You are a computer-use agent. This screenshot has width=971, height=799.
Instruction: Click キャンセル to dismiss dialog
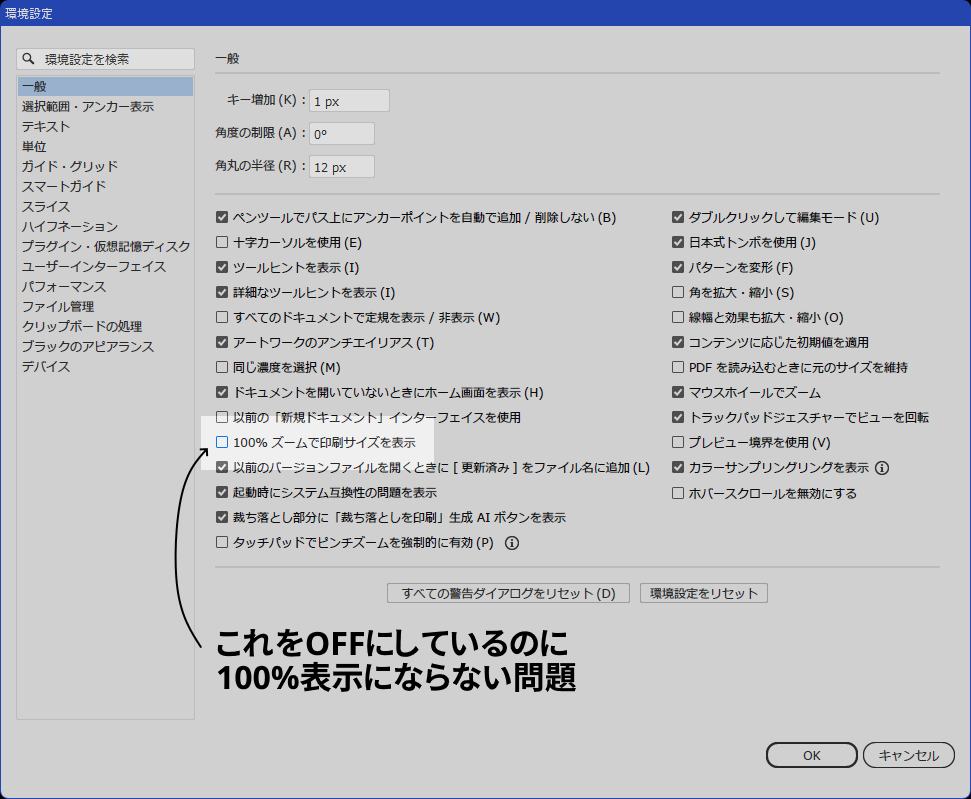(x=908, y=756)
